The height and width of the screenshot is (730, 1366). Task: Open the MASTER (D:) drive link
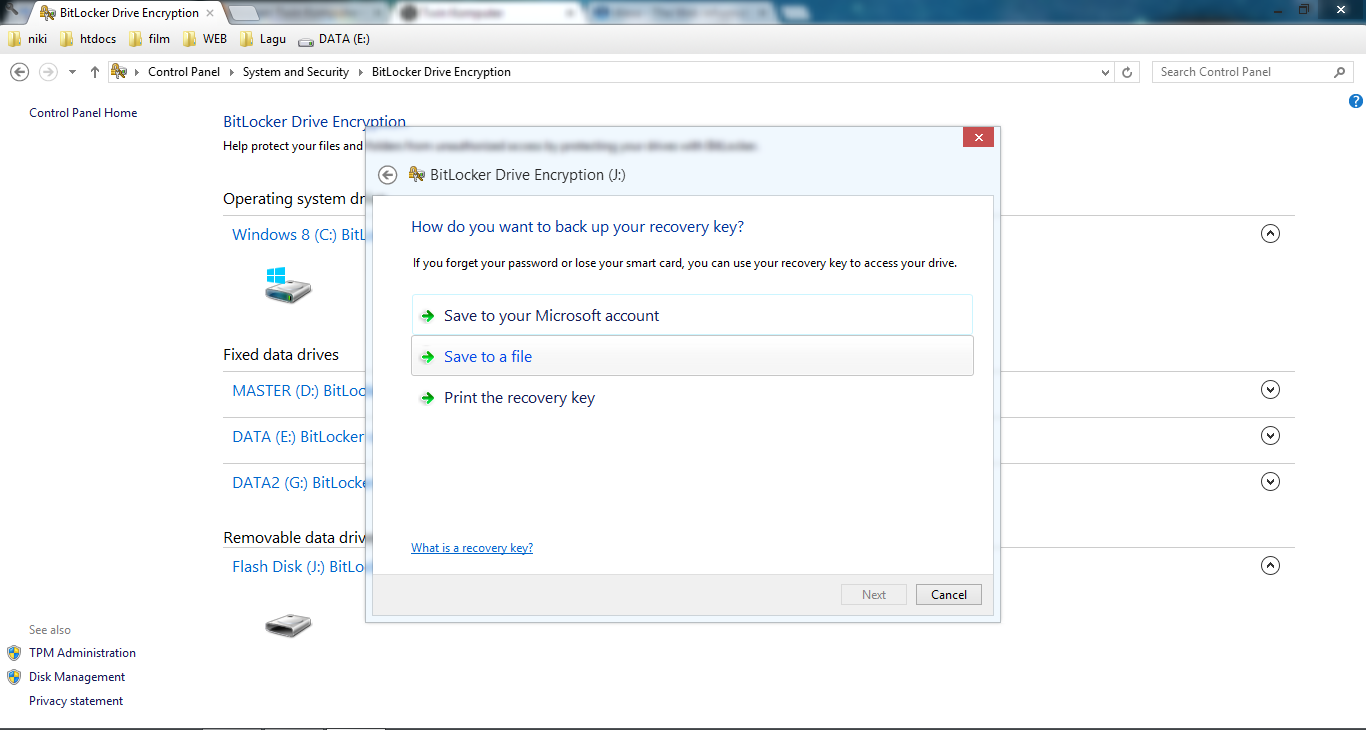click(299, 391)
